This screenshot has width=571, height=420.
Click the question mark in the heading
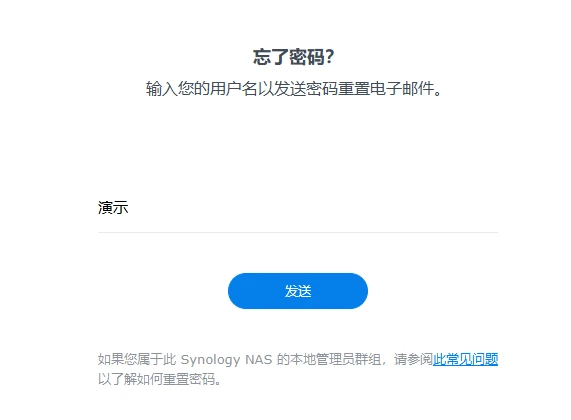[x=330, y=57]
